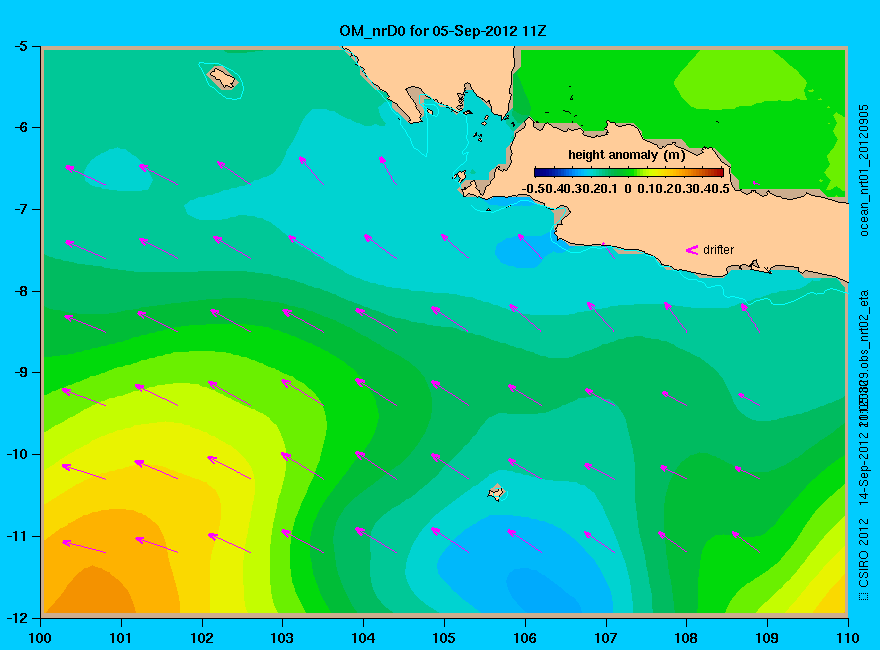Click the x-axis label "110"
Image resolution: width=880 pixels, height=650 pixels.
click(848, 638)
